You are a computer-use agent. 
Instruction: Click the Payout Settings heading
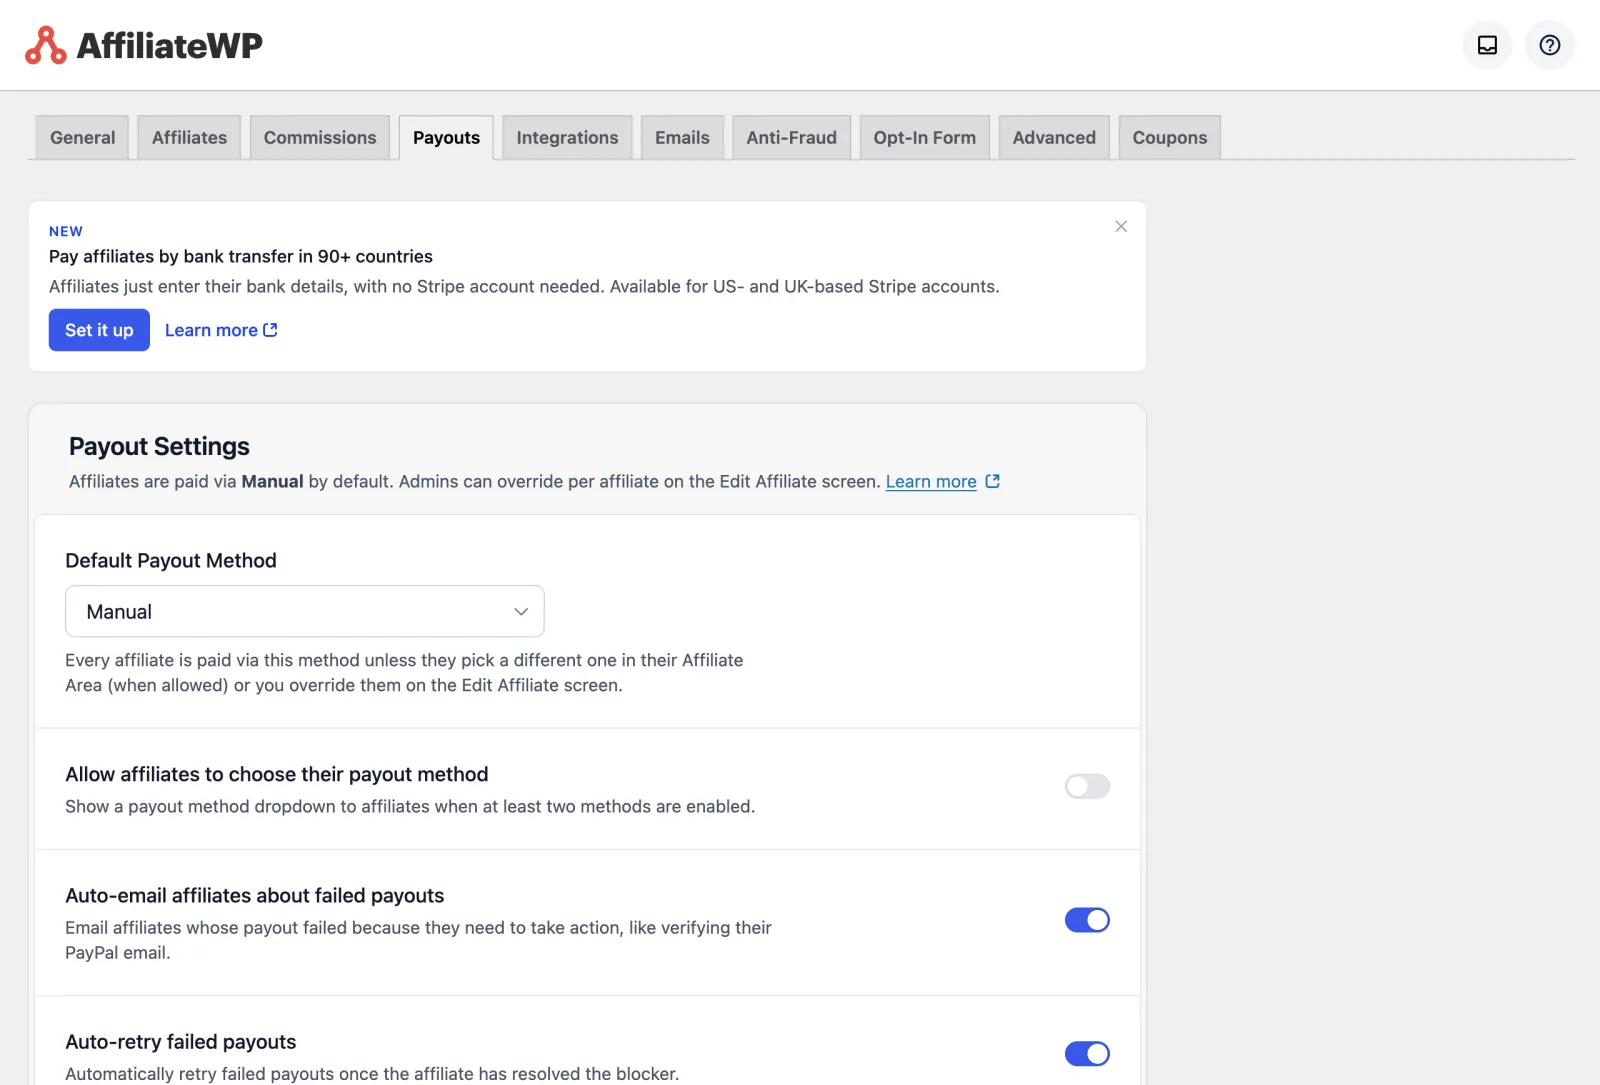(x=159, y=446)
